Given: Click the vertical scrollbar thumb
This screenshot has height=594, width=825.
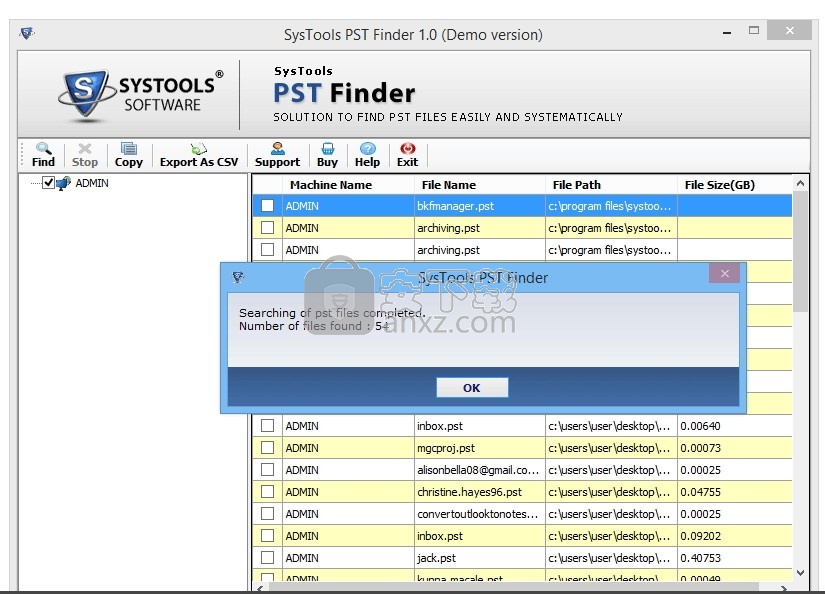Looking at the screenshot, I should 800,251.
